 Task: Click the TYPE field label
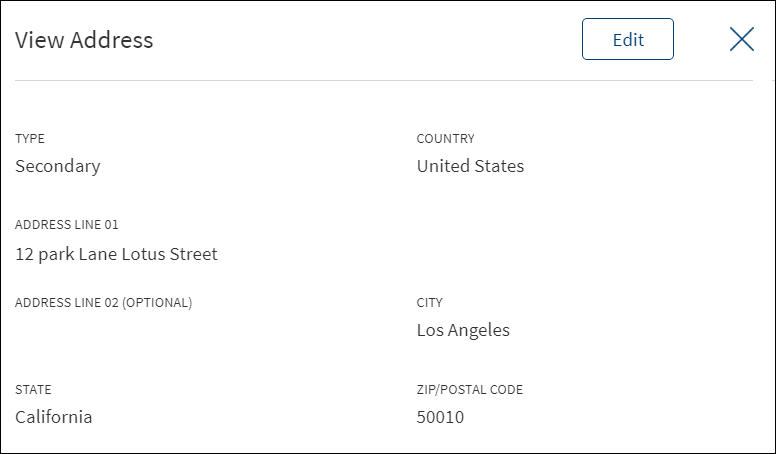tap(30, 138)
